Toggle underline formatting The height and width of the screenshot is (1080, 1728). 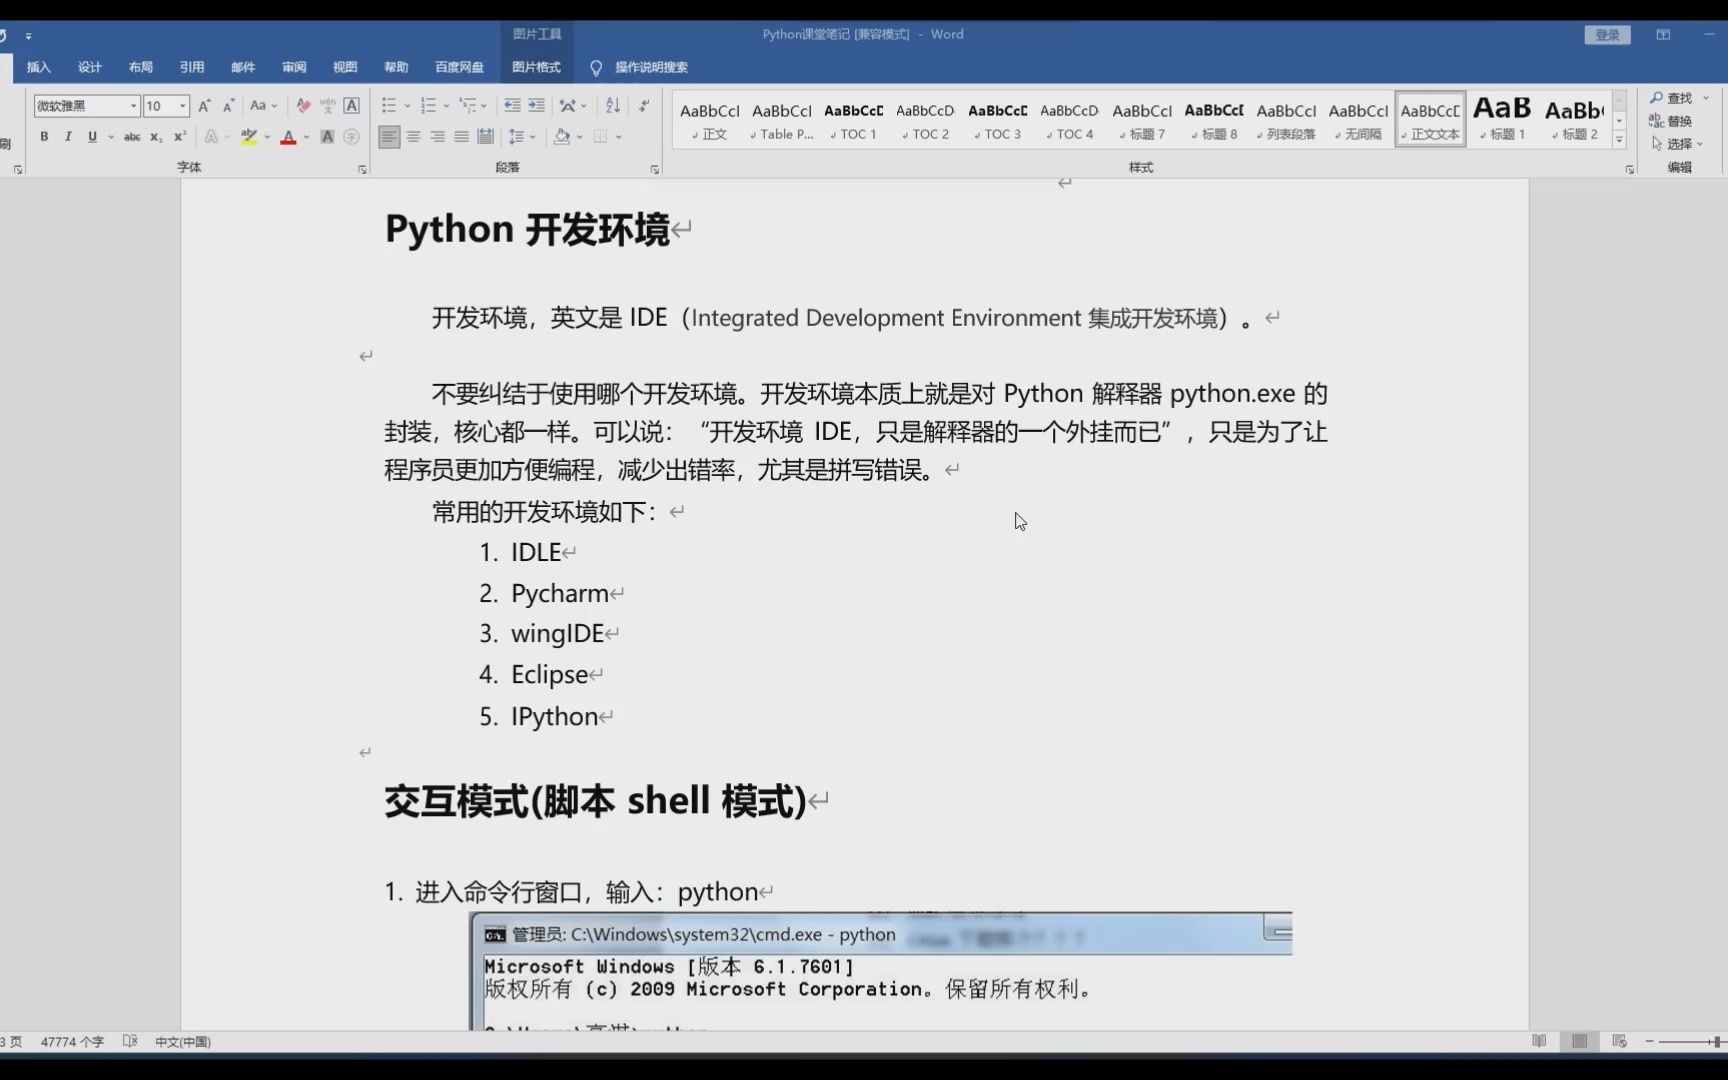pos(91,137)
